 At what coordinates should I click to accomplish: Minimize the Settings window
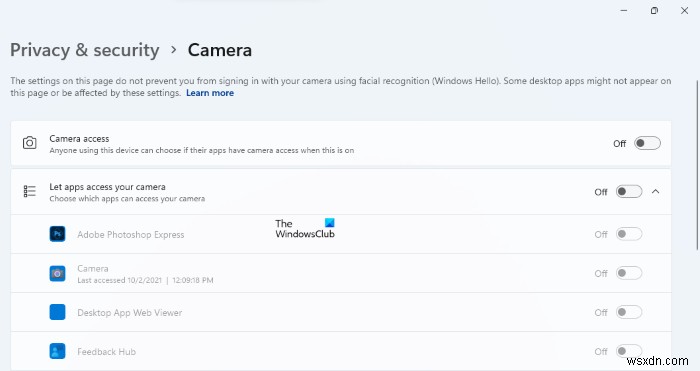[624, 10]
